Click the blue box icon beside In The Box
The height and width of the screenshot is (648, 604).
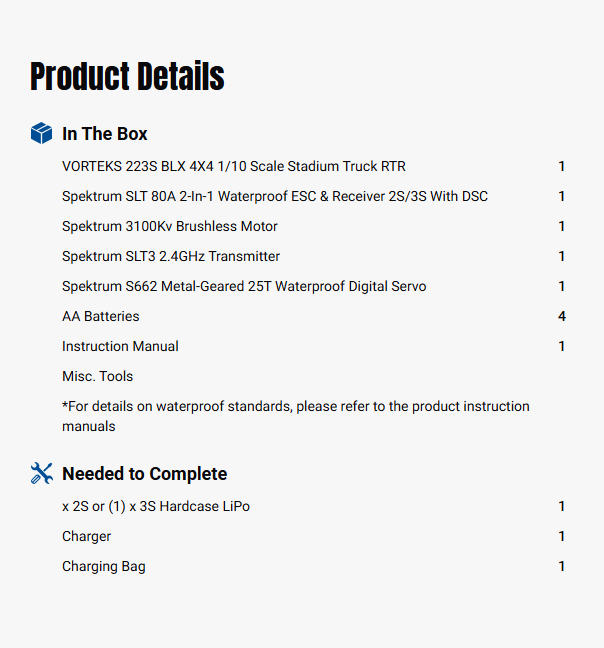[41, 133]
